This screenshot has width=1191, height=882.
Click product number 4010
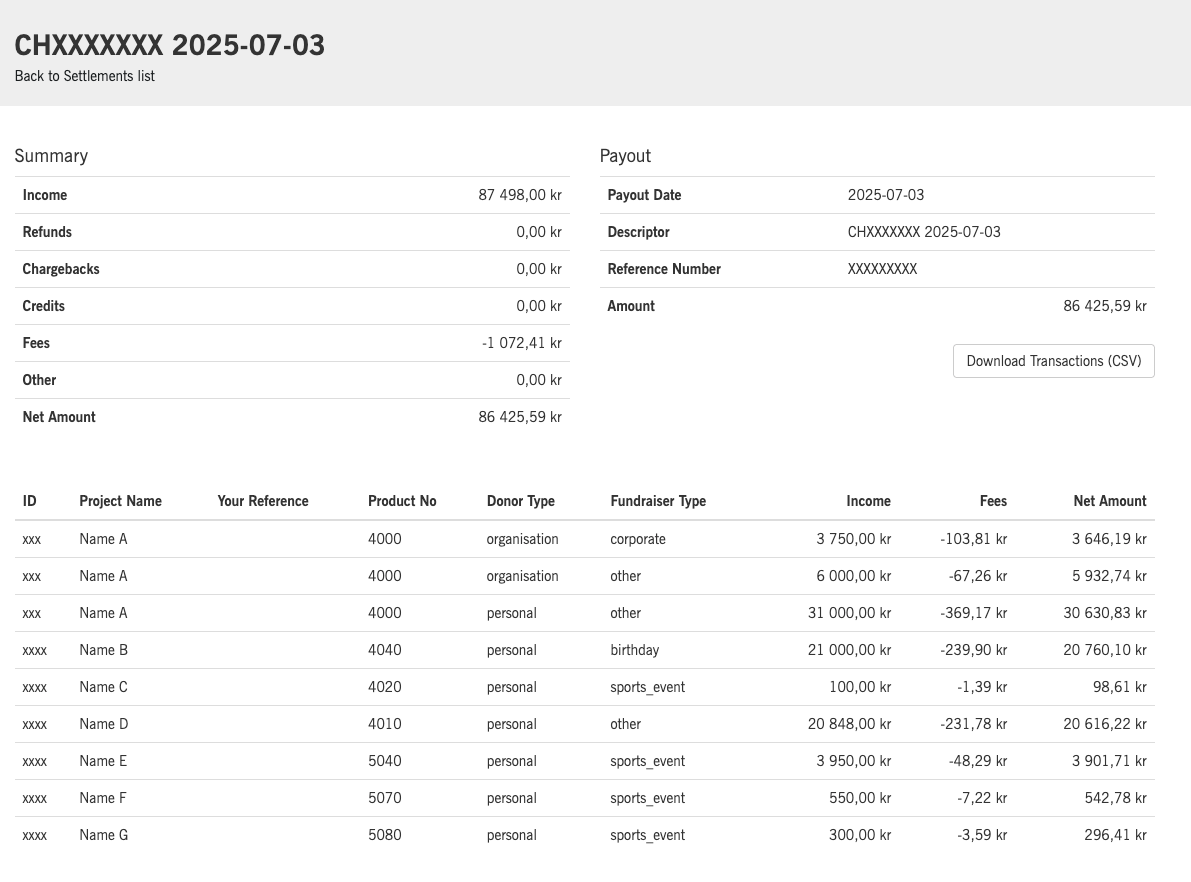tap(384, 724)
